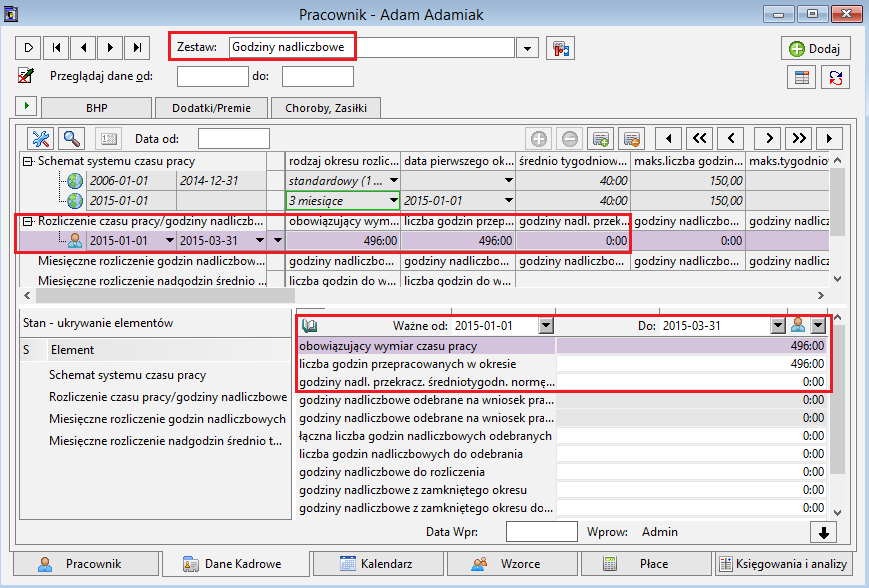Go to last employee record
Viewport: 869px width, 588px height.
[137, 48]
